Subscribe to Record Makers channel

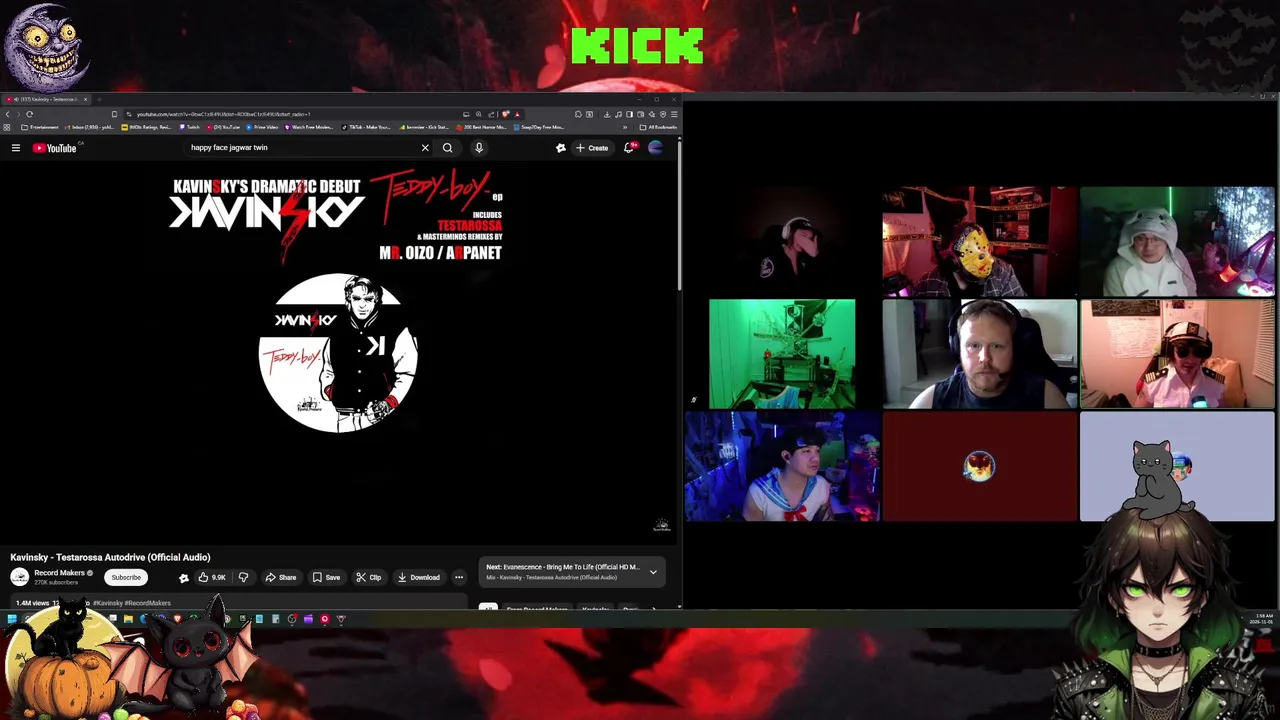point(126,577)
